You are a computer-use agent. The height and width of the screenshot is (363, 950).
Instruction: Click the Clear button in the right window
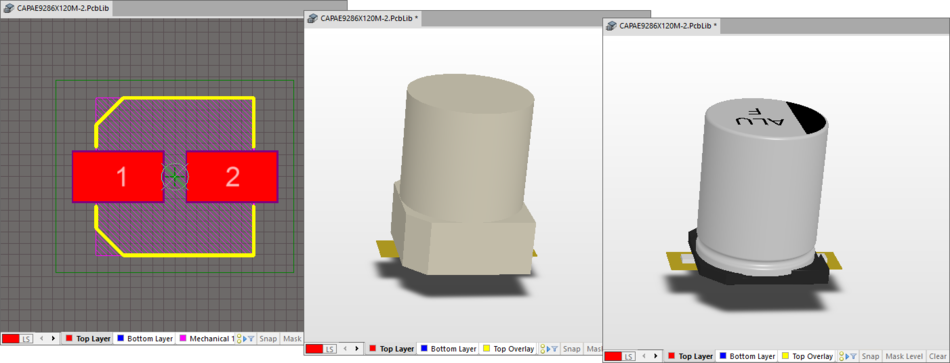(x=937, y=356)
